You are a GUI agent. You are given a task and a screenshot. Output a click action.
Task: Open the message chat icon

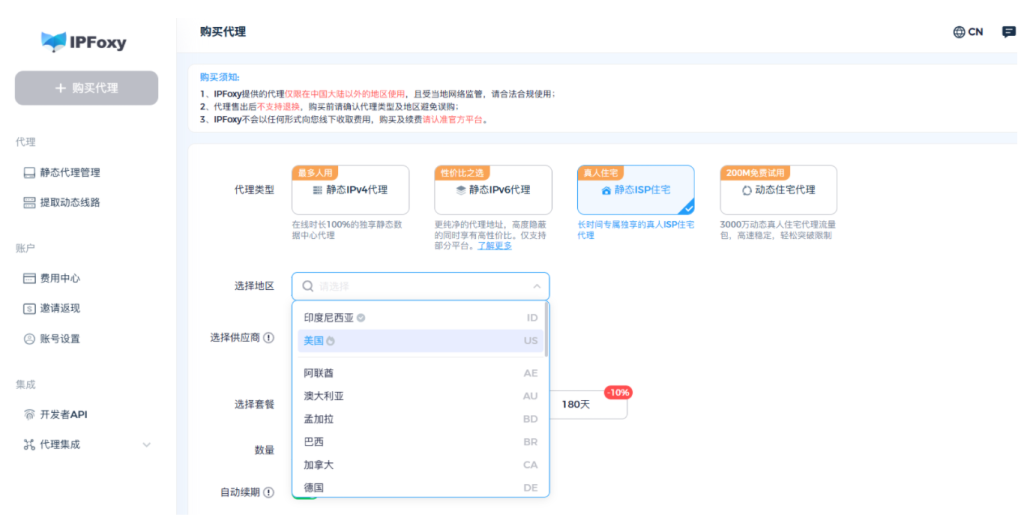(x=1009, y=32)
